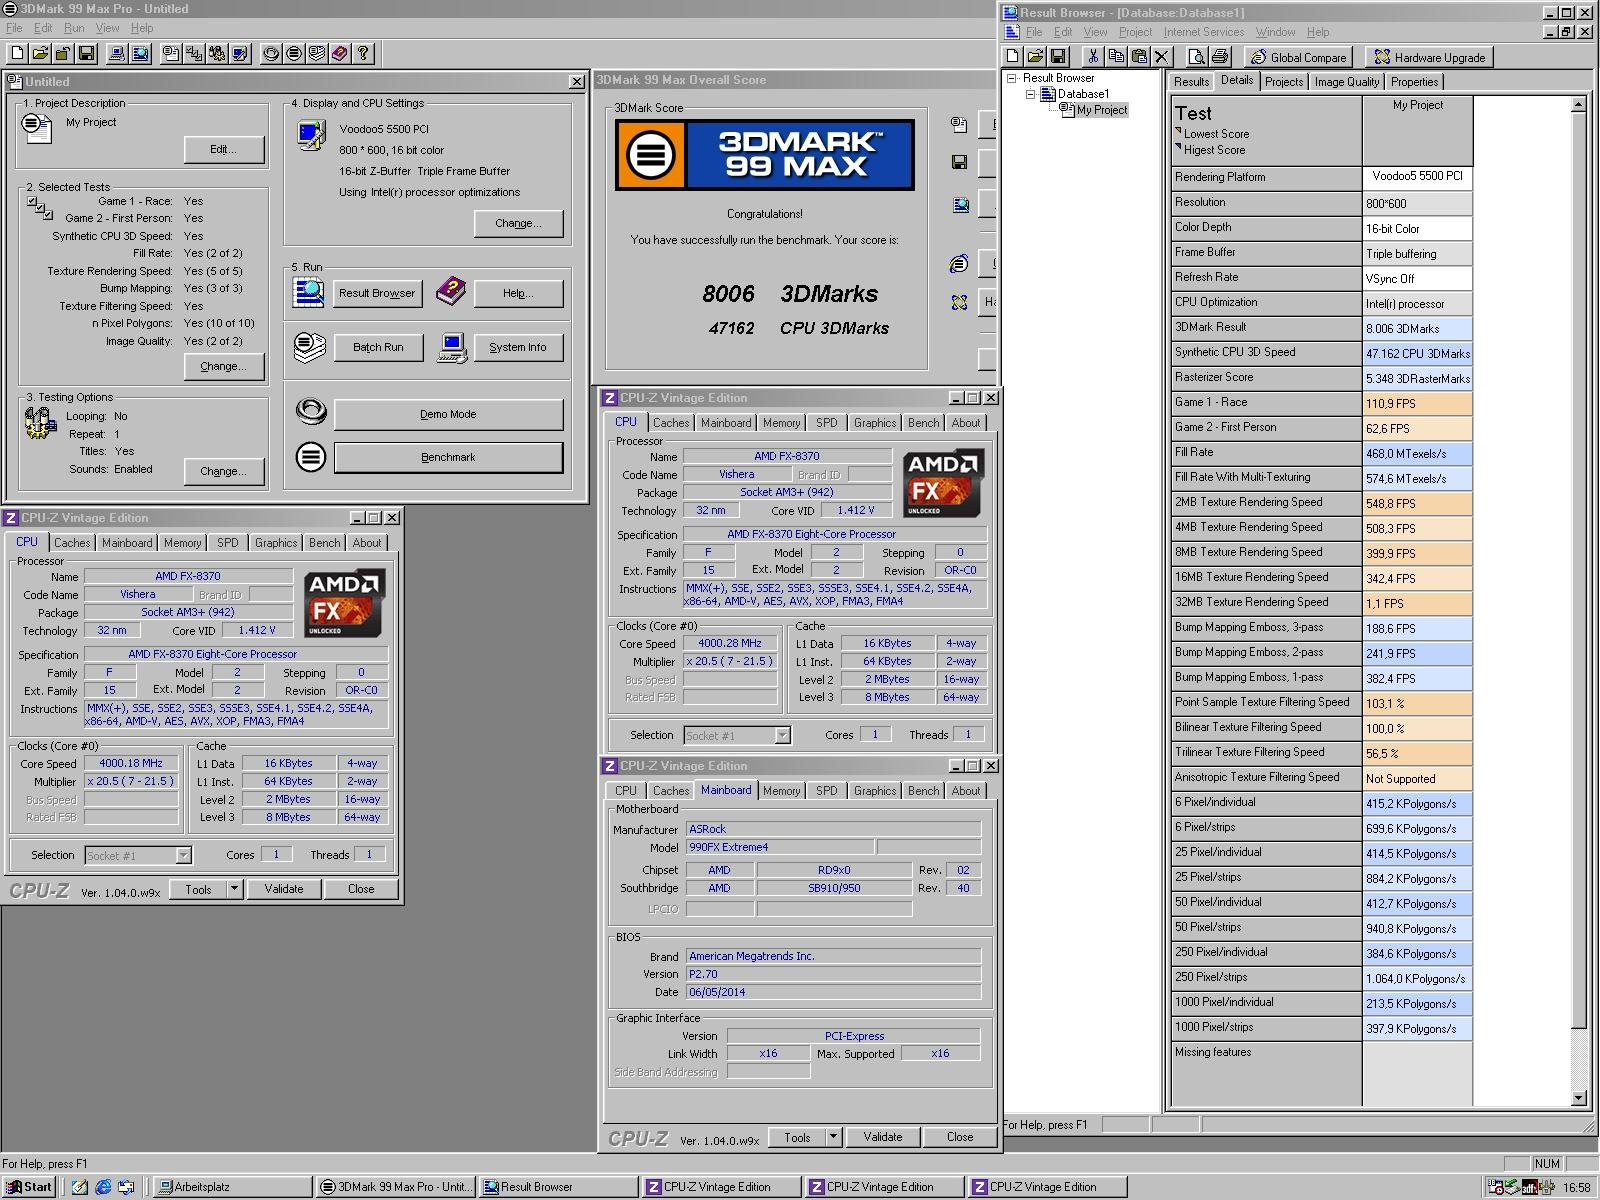Select My Project in Result Browser tree

(1101, 110)
